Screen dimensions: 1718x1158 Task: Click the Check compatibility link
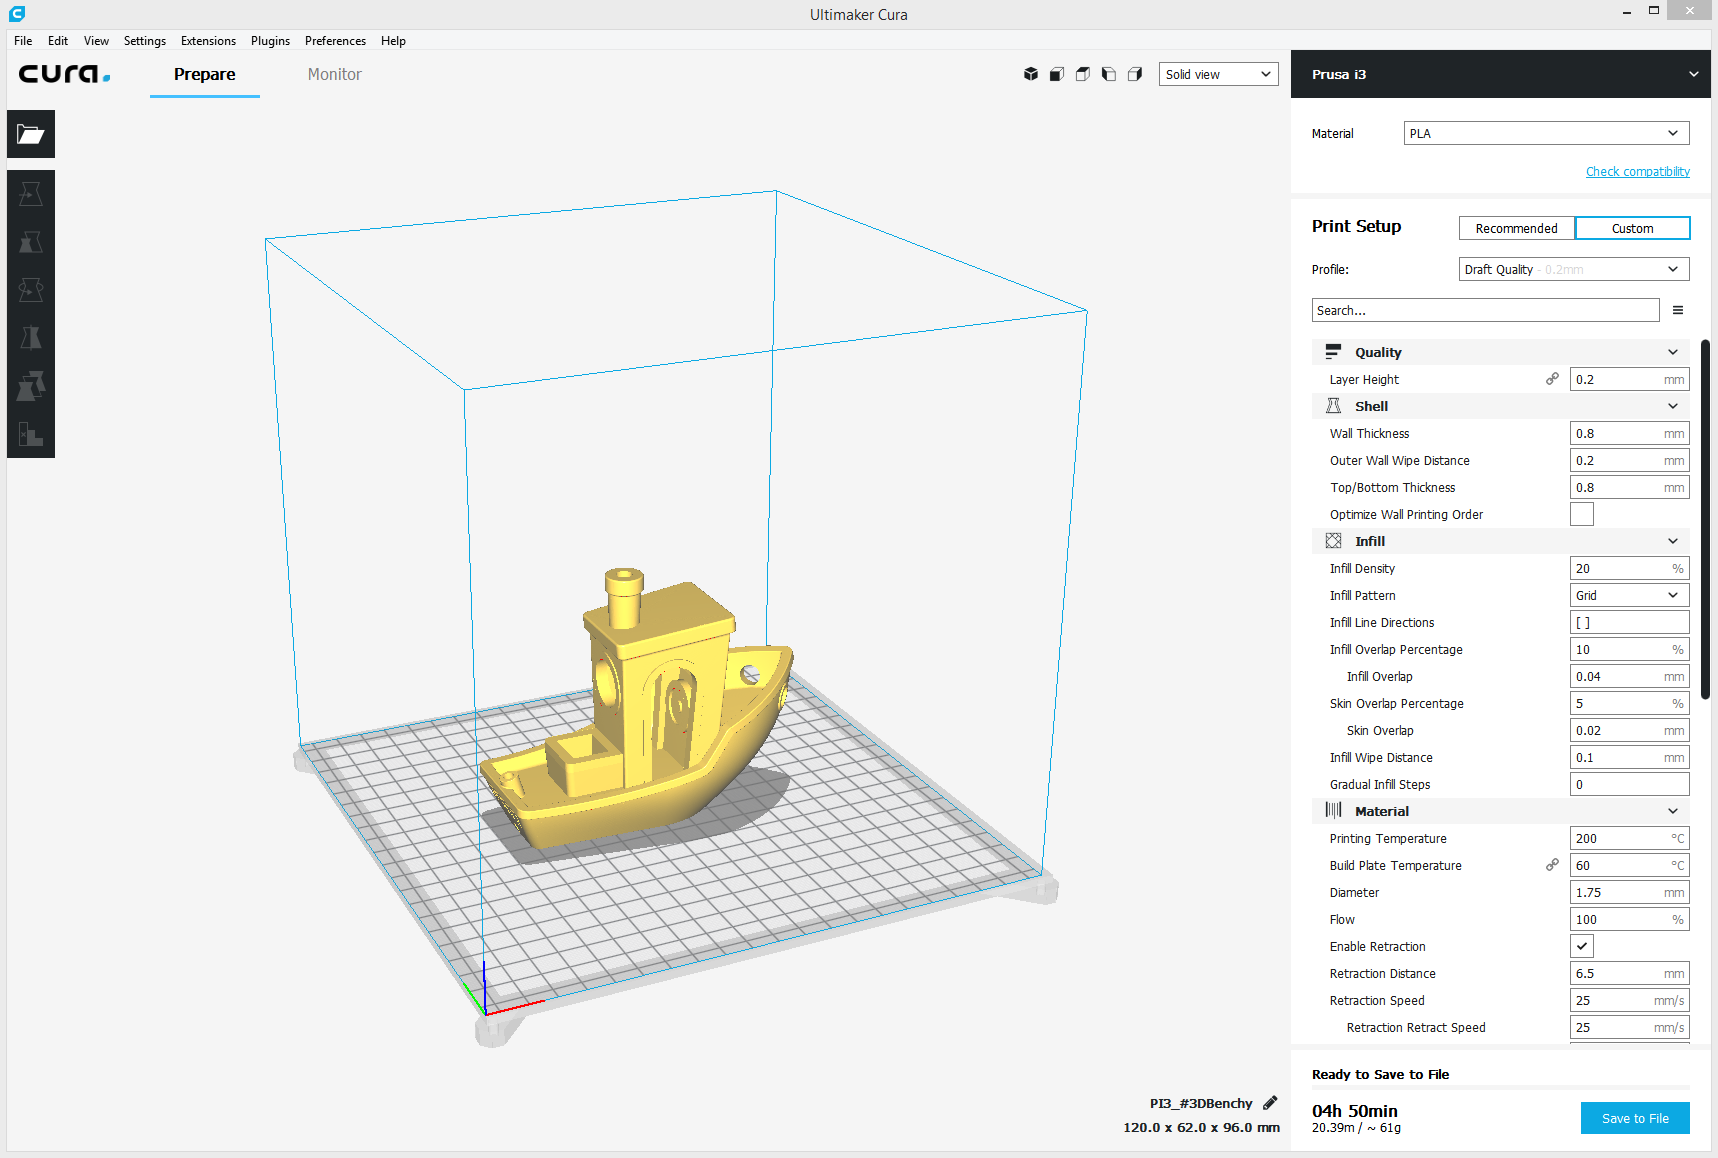click(x=1637, y=172)
